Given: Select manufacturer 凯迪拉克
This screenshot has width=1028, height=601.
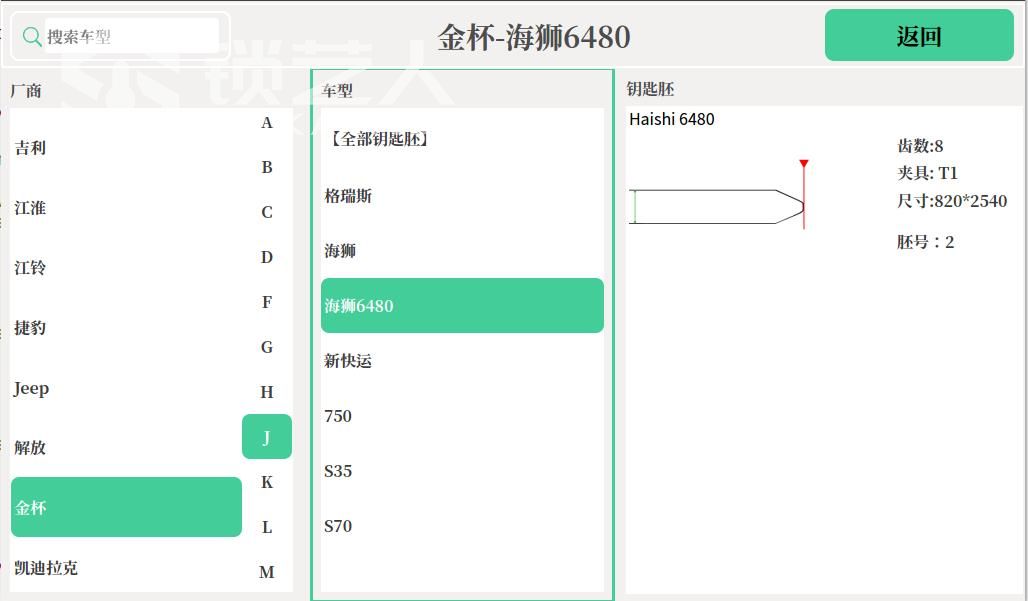Looking at the screenshot, I should click(x=126, y=568).
